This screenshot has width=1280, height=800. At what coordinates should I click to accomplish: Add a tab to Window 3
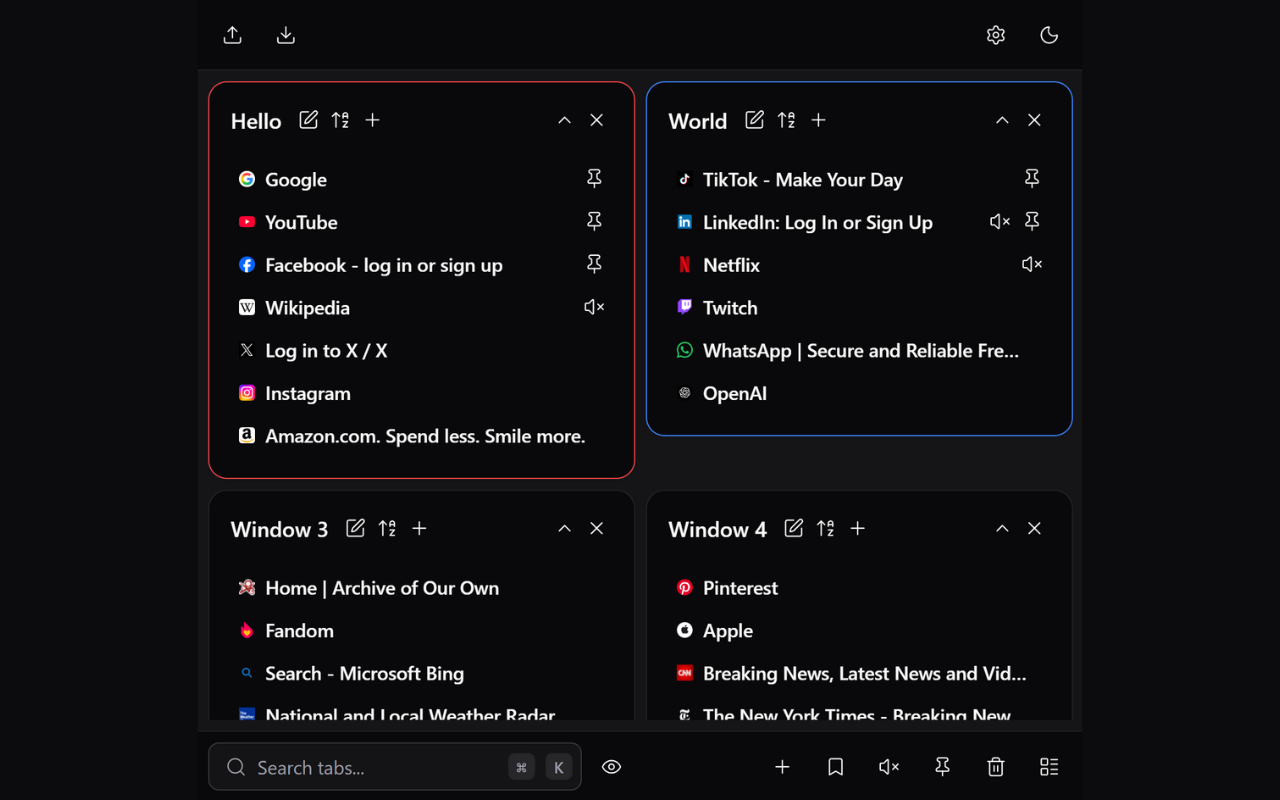pyautogui.click(x=419, y=528)
